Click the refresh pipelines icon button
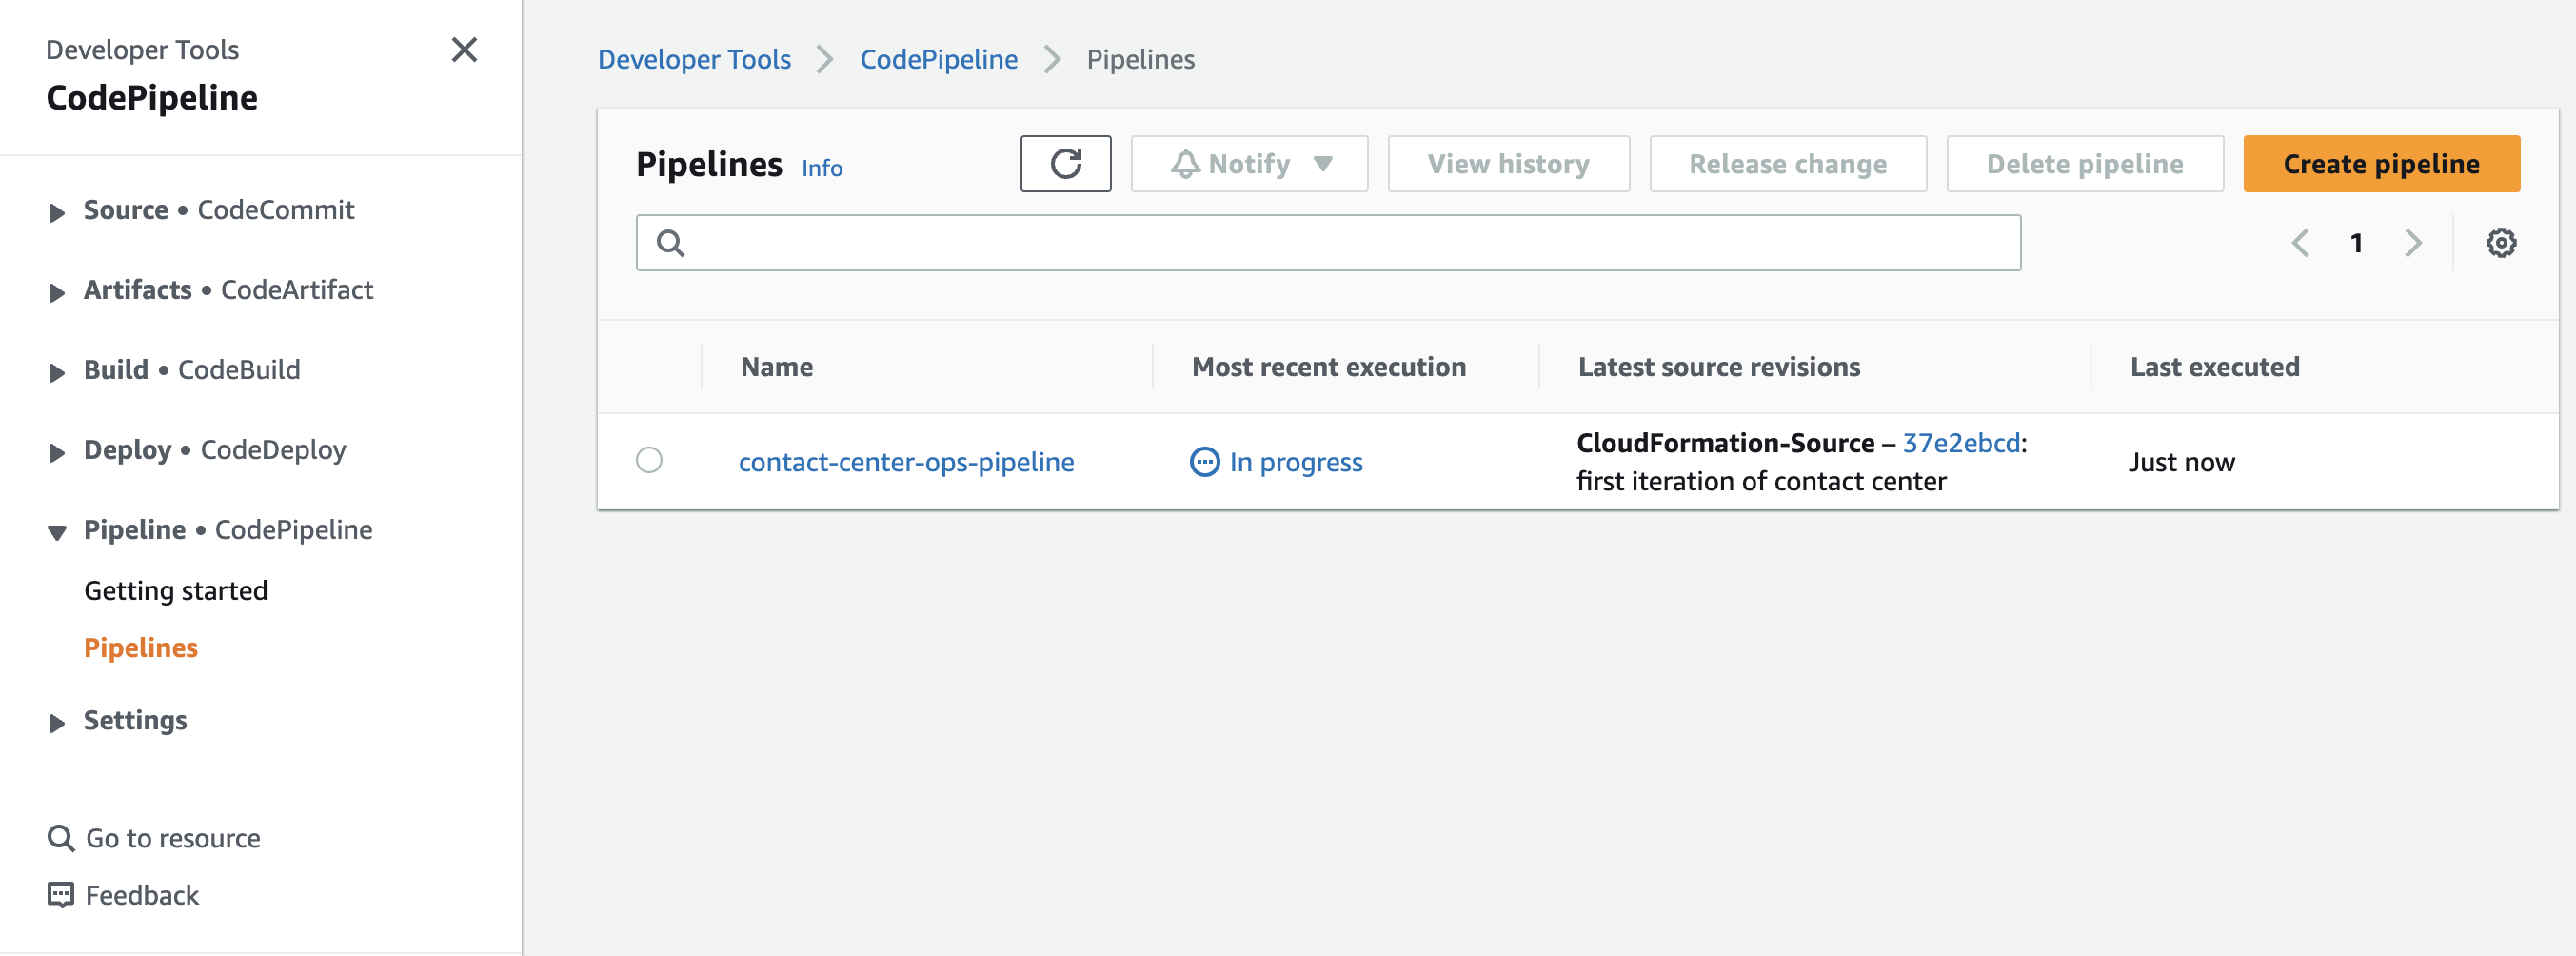Image resolution: width=2576 pixels, height=956 pixels. click(1065, 164)
